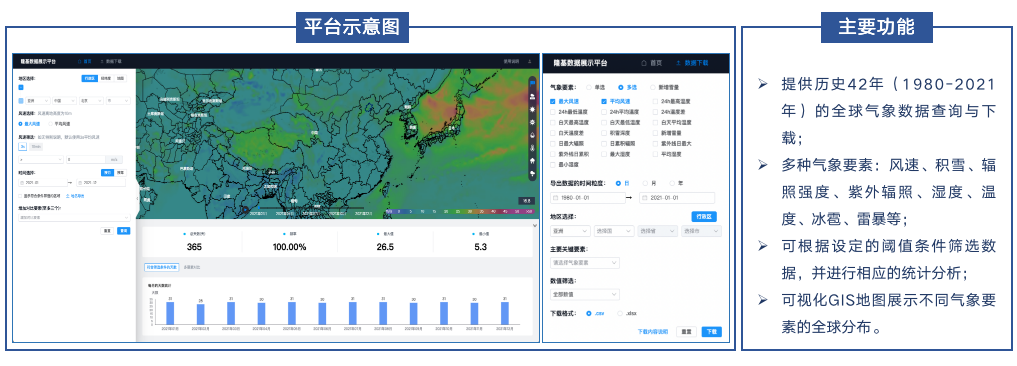Select the sun irradiance layer icon
This screenshot has height=366, width=1017.
pyautogui.click(x=532, y=110)
